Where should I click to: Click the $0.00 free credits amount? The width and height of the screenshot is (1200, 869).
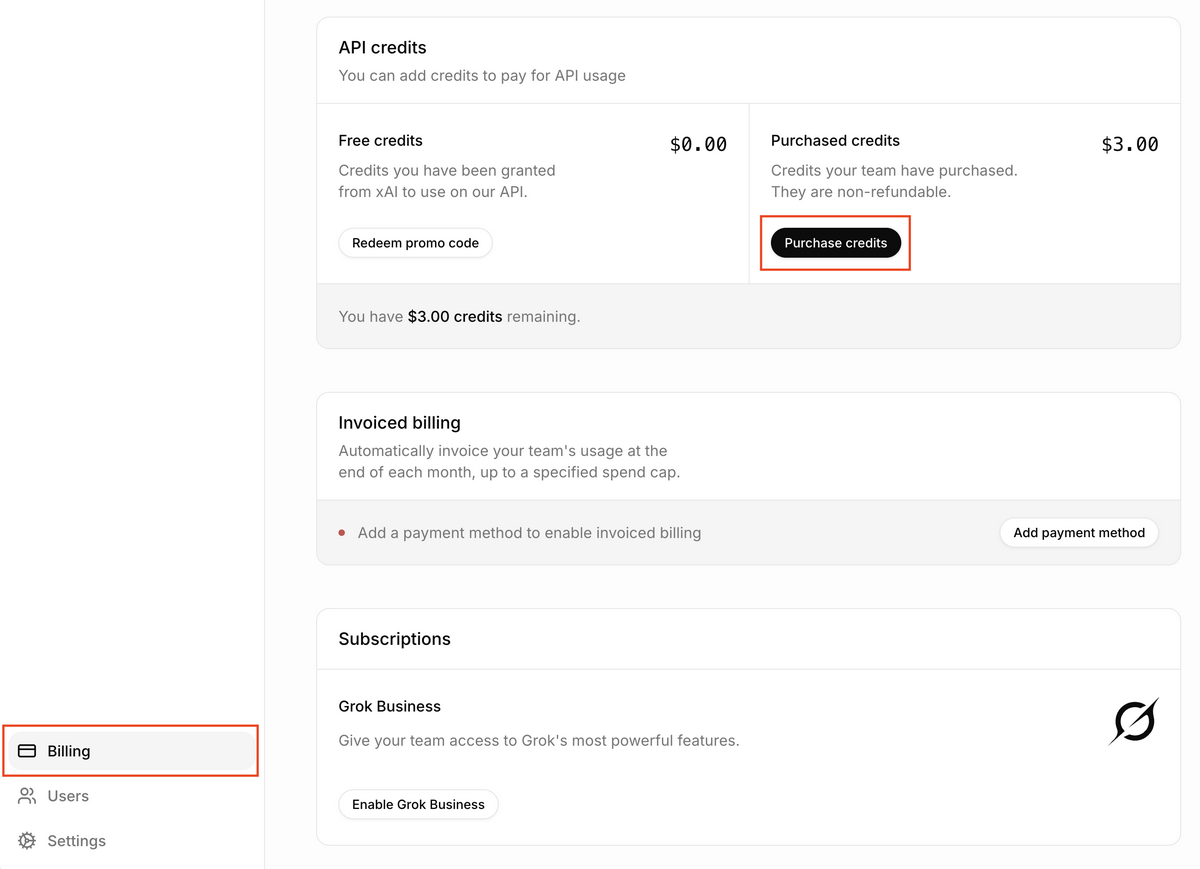[698, 145]
